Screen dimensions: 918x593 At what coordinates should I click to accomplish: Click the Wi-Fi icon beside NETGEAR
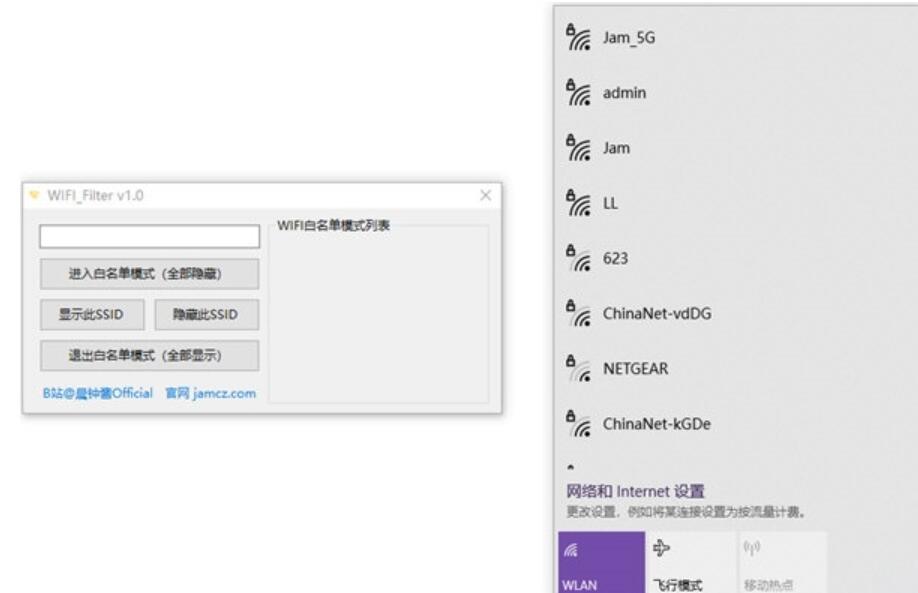[576, 368]
